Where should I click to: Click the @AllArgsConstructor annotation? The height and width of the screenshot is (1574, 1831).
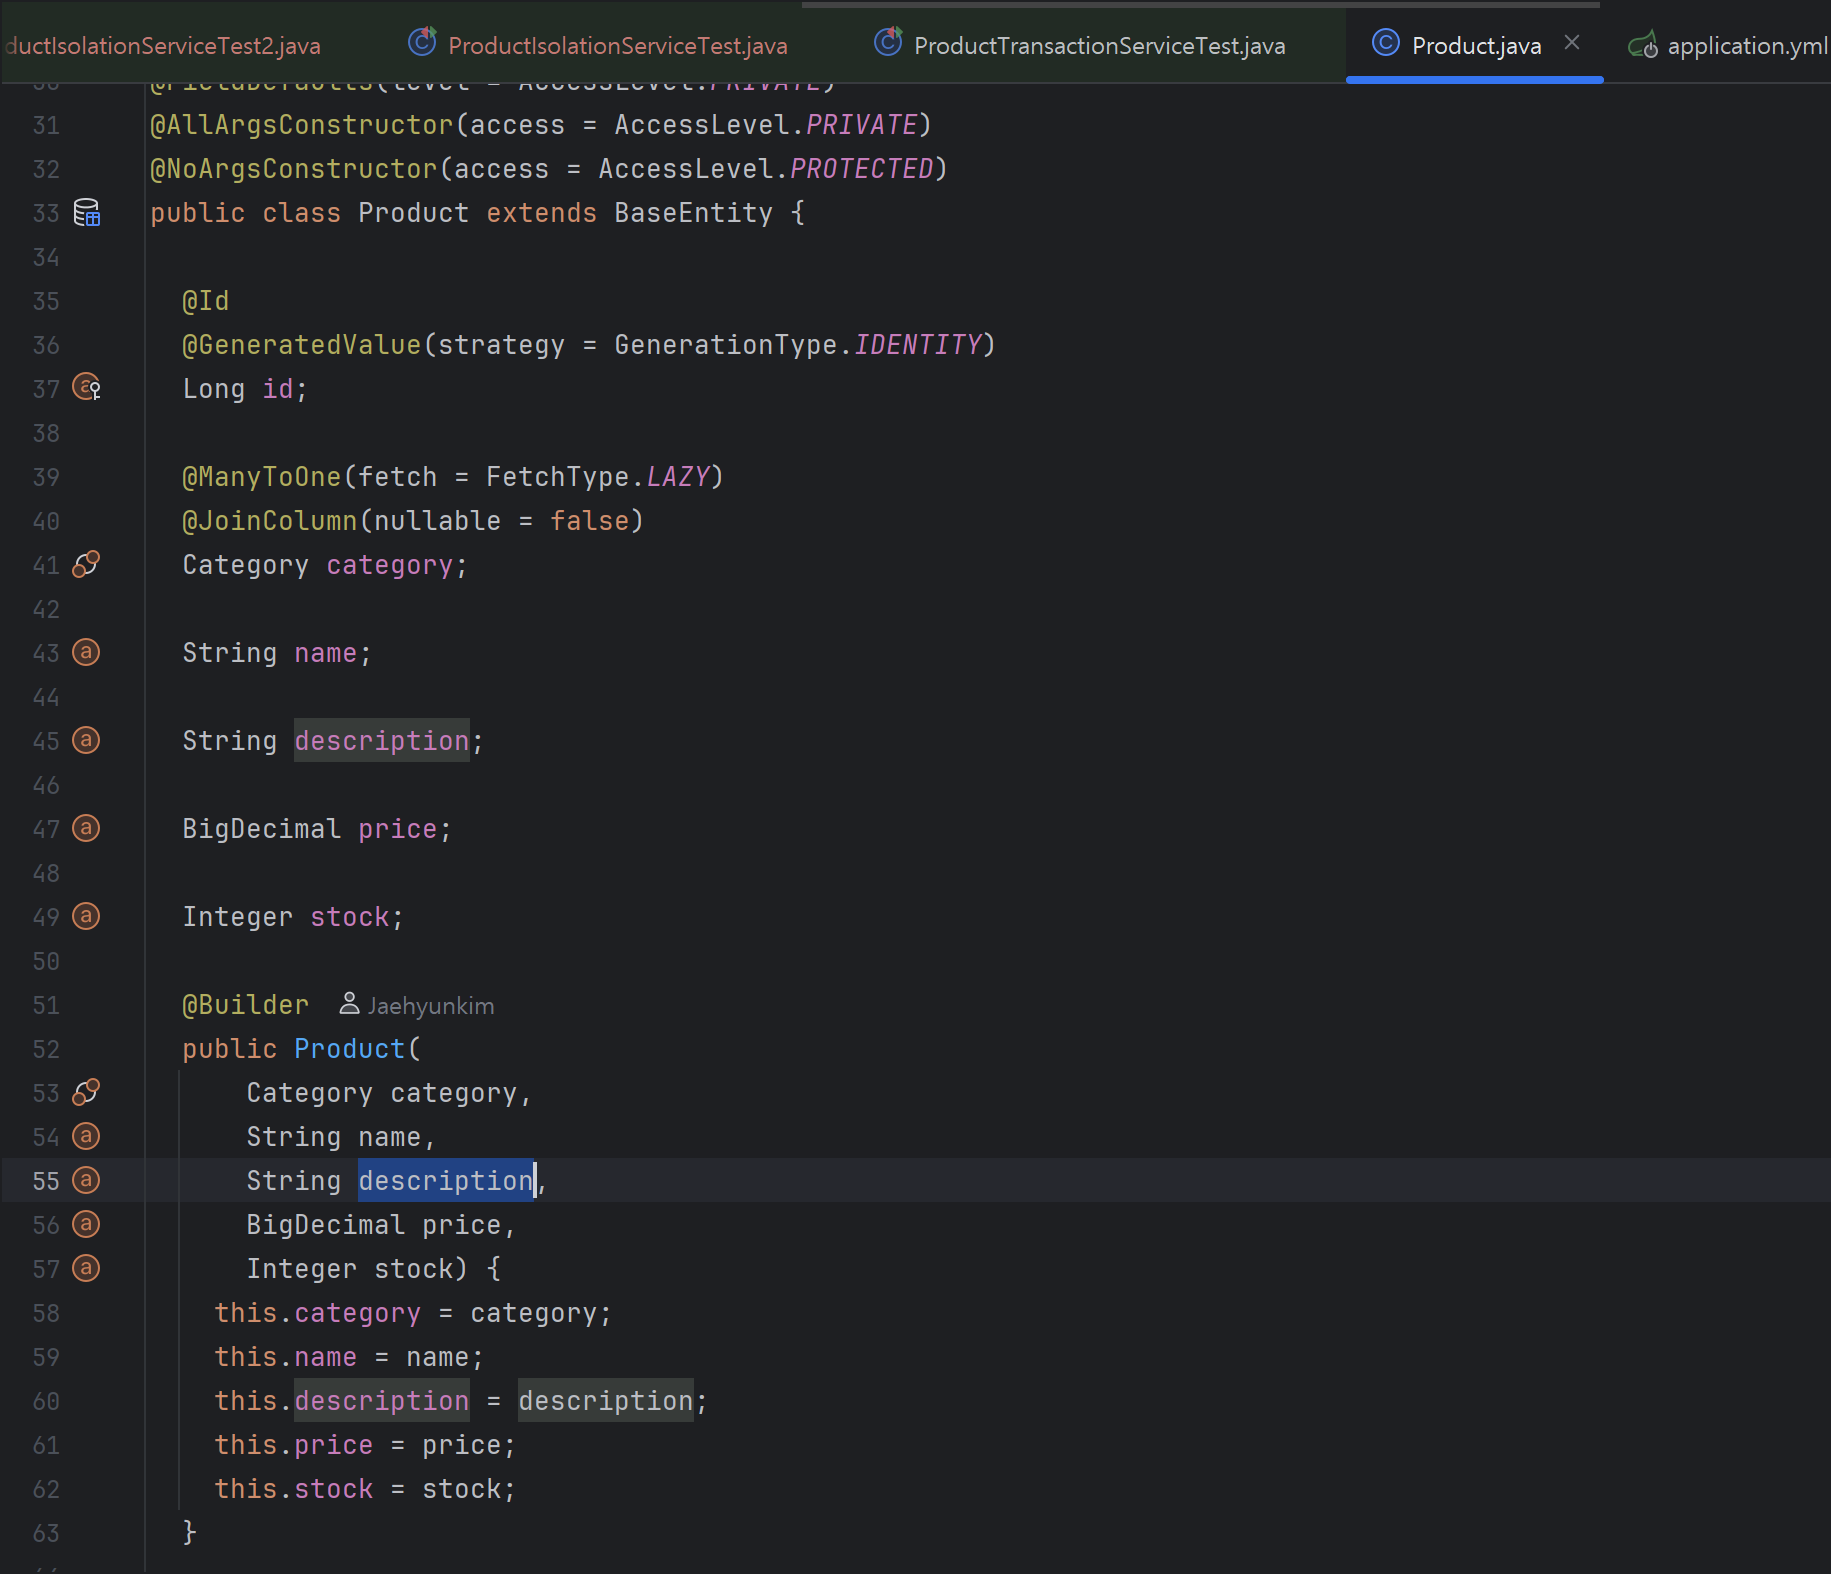[x=301, y=125]
